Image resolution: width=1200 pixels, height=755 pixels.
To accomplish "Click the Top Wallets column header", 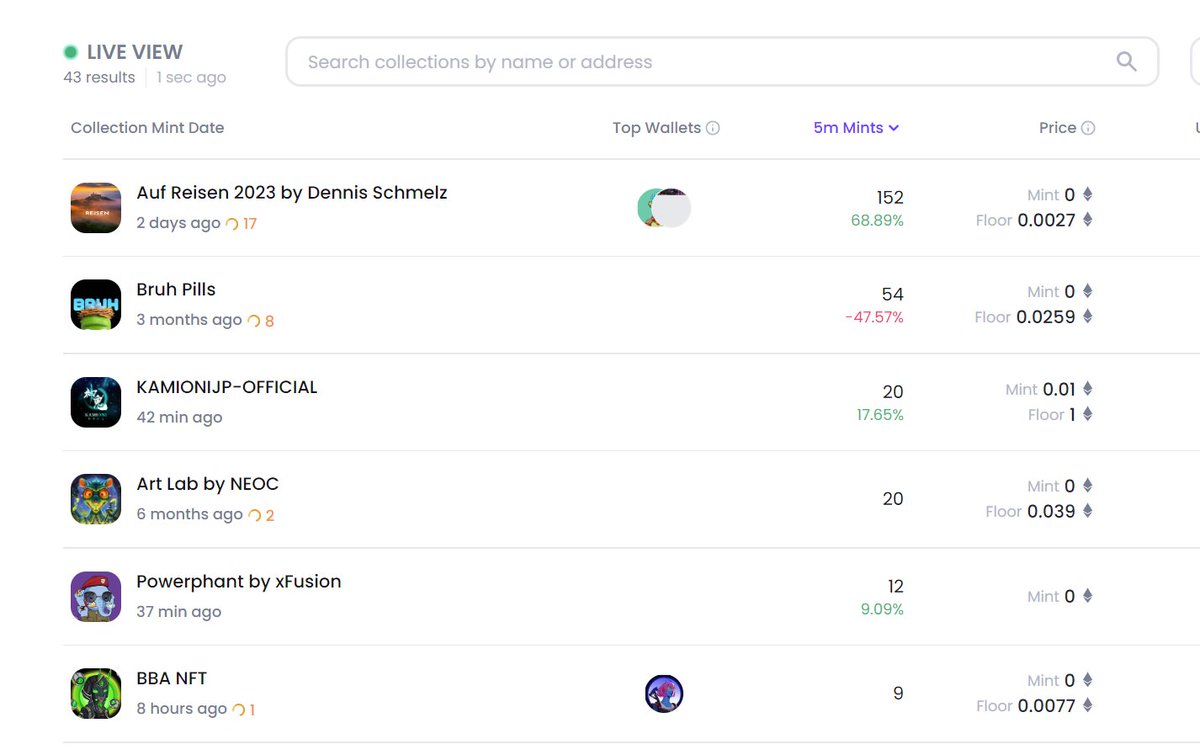I will 657,128.
